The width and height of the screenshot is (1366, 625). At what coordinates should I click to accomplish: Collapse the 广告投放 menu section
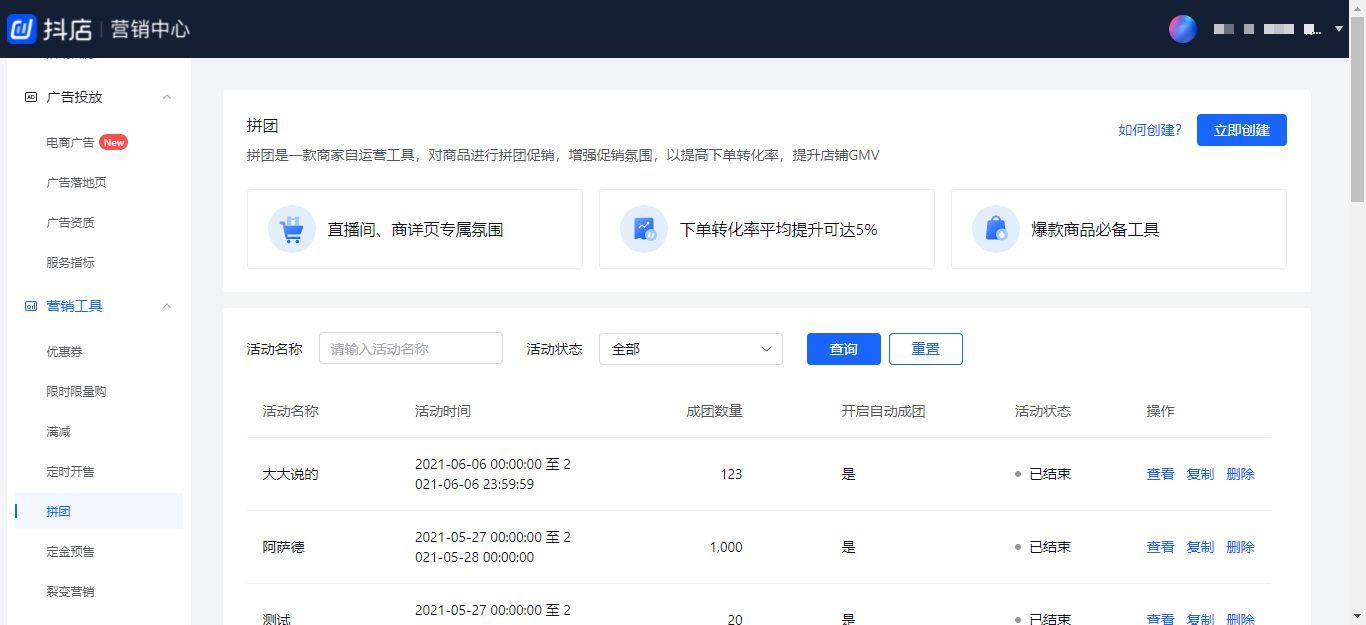(x=167, y=97)
